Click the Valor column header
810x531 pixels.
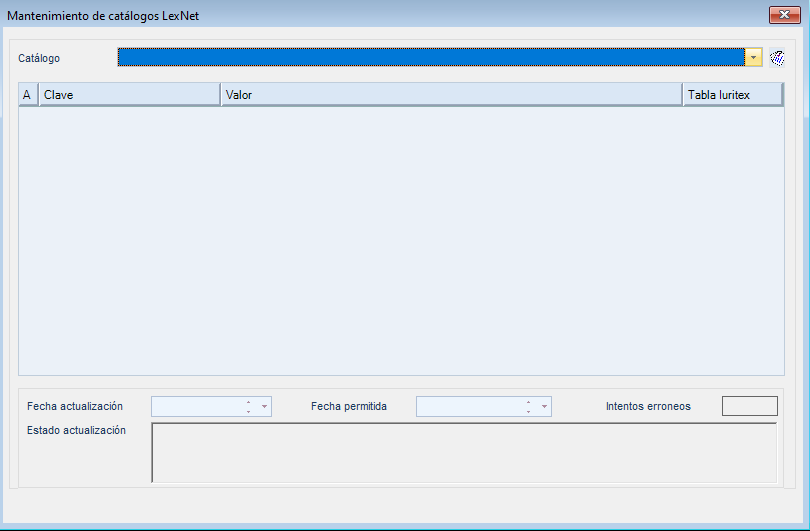pyautogui.click(x=450, y=95)
